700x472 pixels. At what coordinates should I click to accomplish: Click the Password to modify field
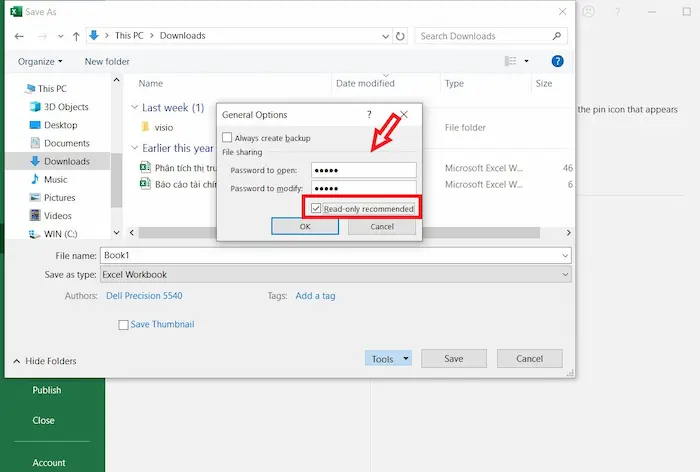(363, 188)
